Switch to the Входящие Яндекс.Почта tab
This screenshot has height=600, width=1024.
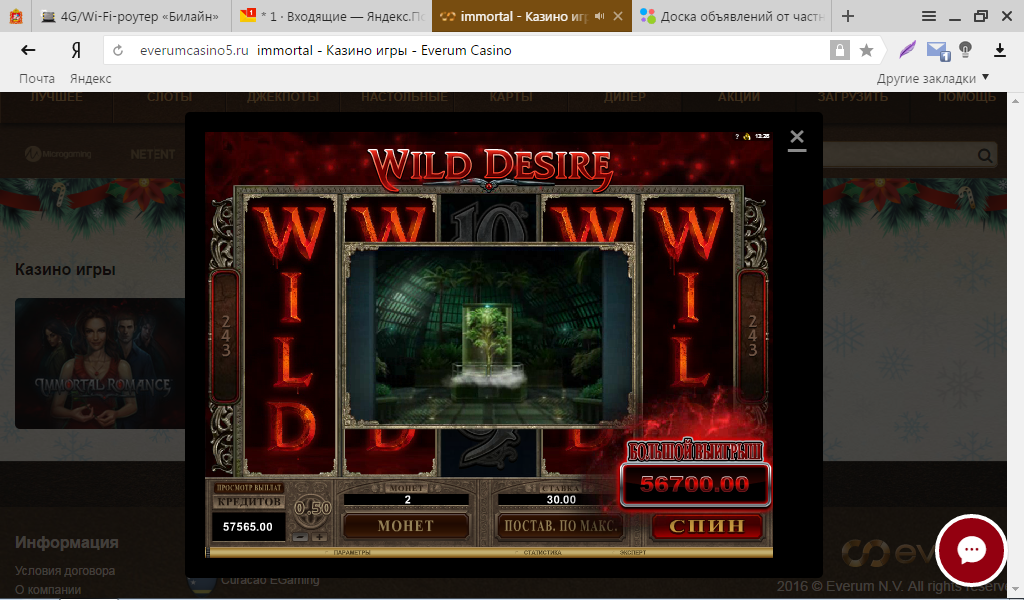click(x=332, y=16)
